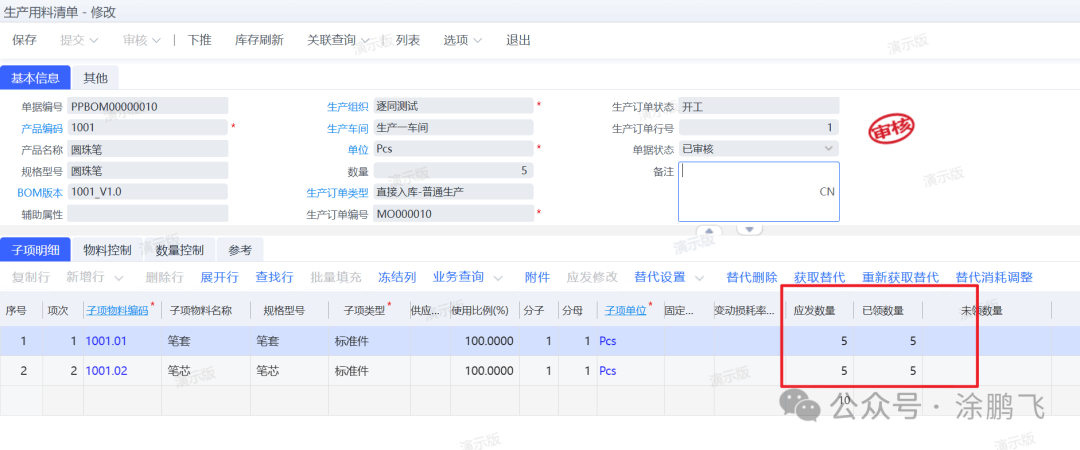The height and width of the screenshot is (450, 1080).
Task: Expand the 关联查询 dropdown
Action: (x=338, y=40)
